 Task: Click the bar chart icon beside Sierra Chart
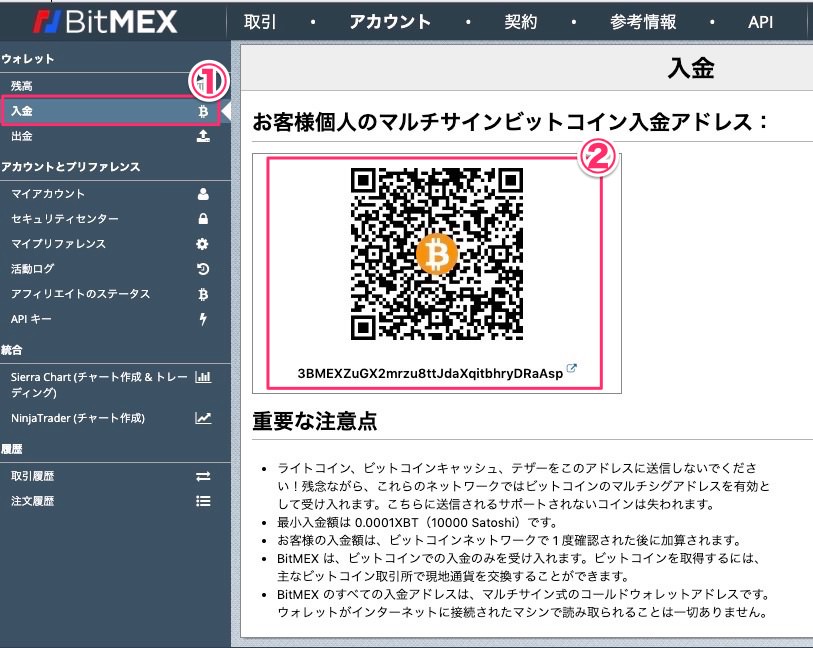pyautogui.click(x=203, y=377)
